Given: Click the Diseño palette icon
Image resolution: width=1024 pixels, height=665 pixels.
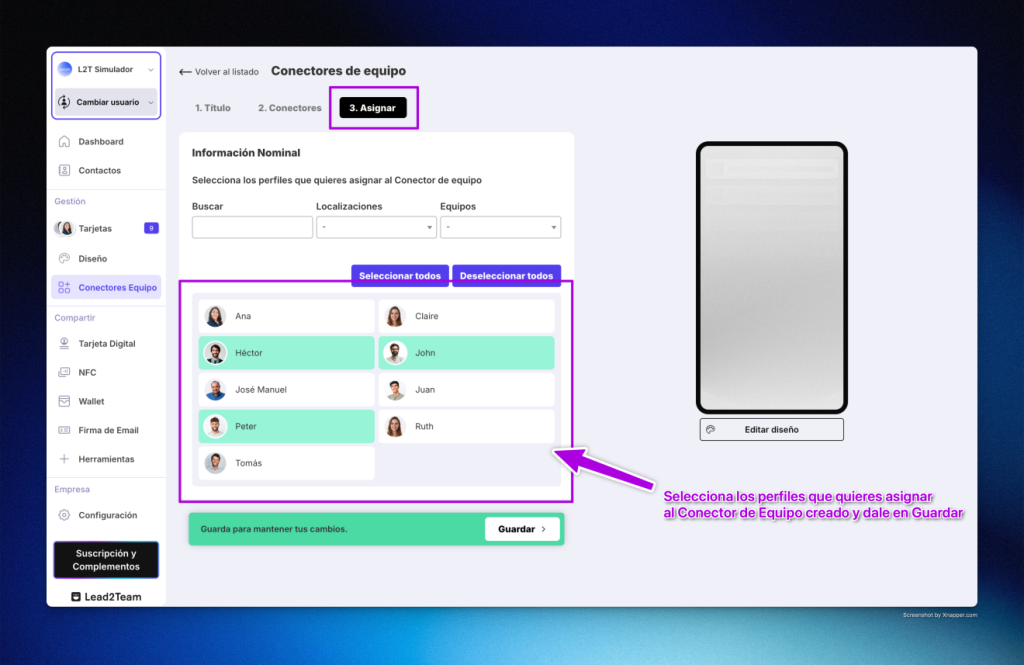Looking at the screenshot, I should tap(64, 259).
